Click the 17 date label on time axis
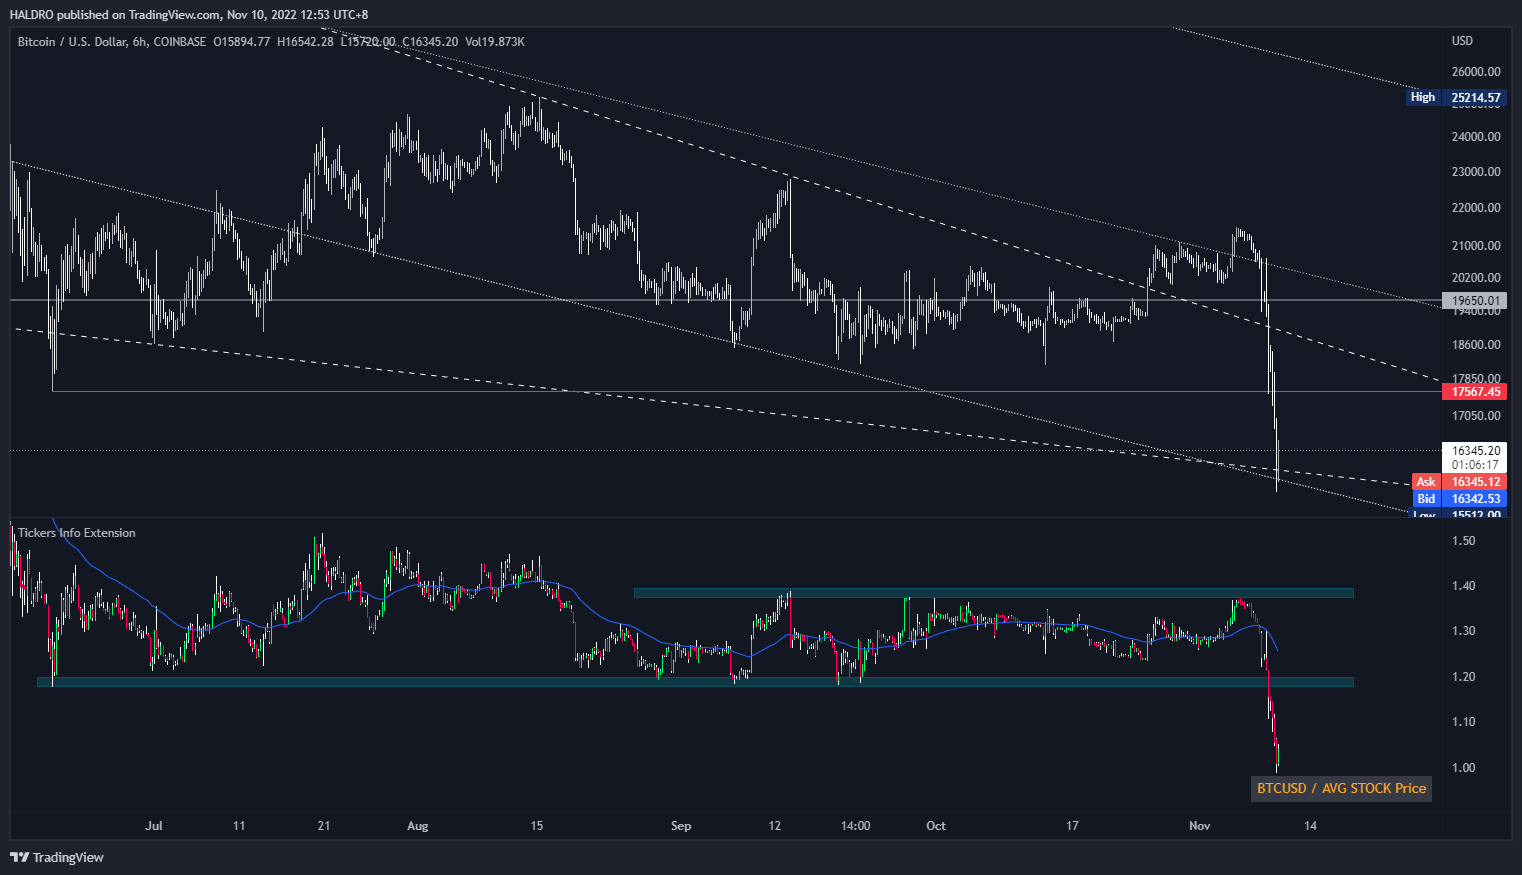 click(1072, 826)
